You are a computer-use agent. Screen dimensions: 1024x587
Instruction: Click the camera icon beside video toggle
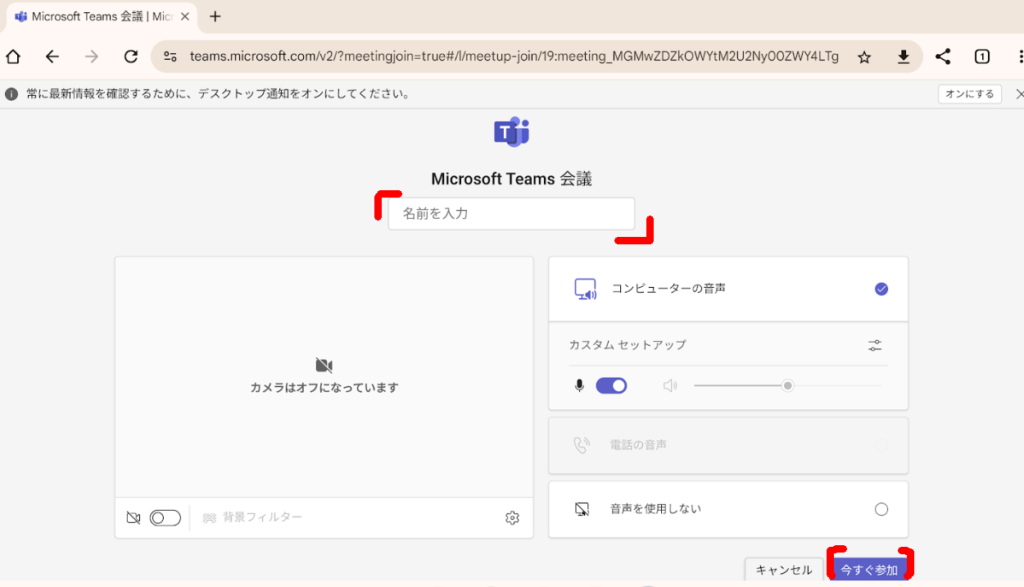(x=133, y=518)
